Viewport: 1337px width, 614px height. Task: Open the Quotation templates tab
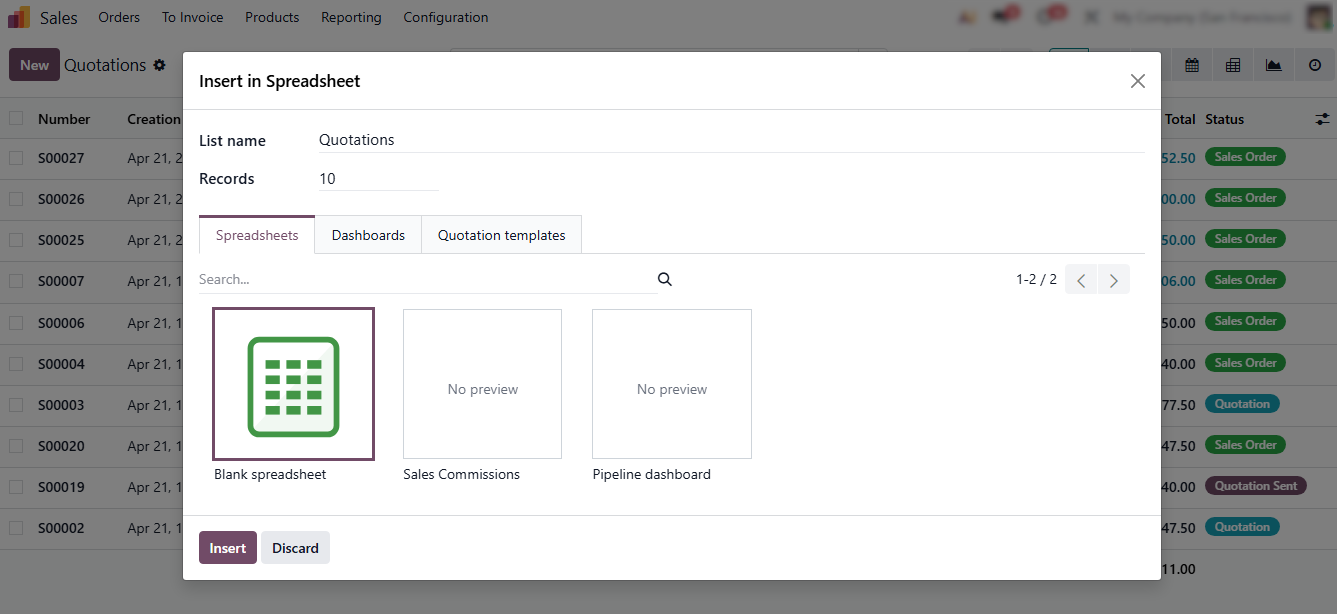[501, 235]
